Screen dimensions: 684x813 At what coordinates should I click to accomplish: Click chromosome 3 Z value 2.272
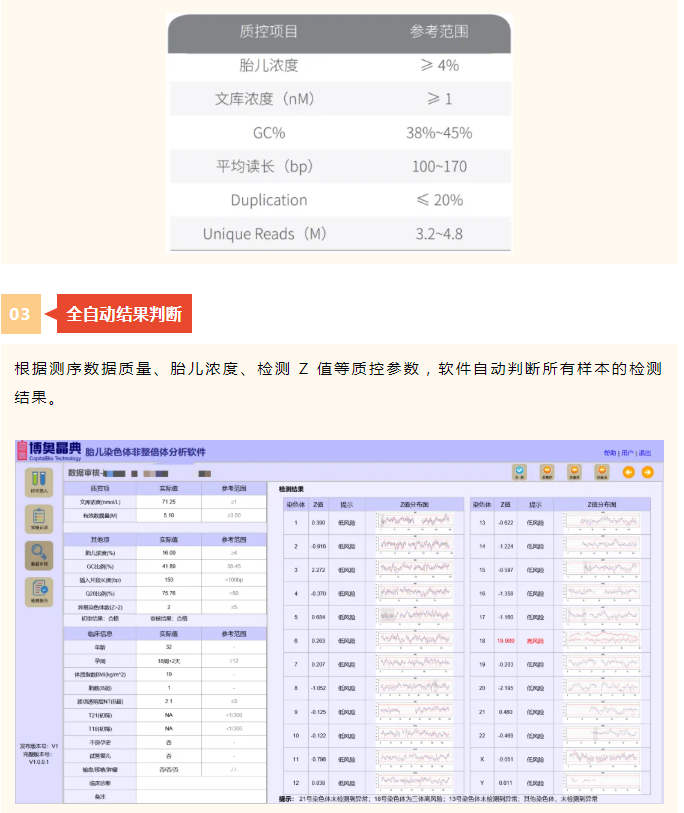[318, 570]
